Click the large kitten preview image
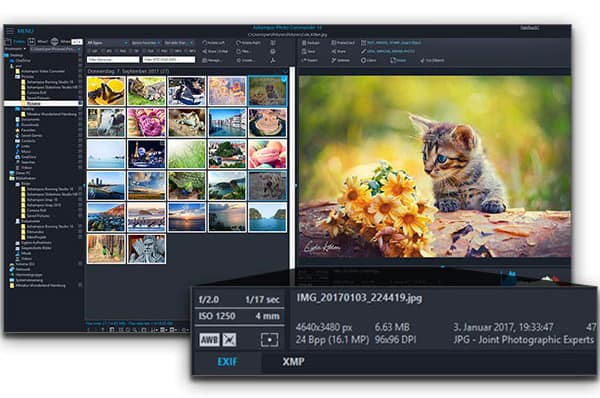 tap(435, 167)
